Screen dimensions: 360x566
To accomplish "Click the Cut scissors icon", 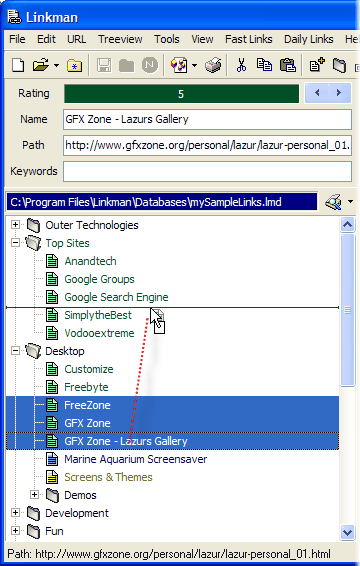I will coord(241,65).
